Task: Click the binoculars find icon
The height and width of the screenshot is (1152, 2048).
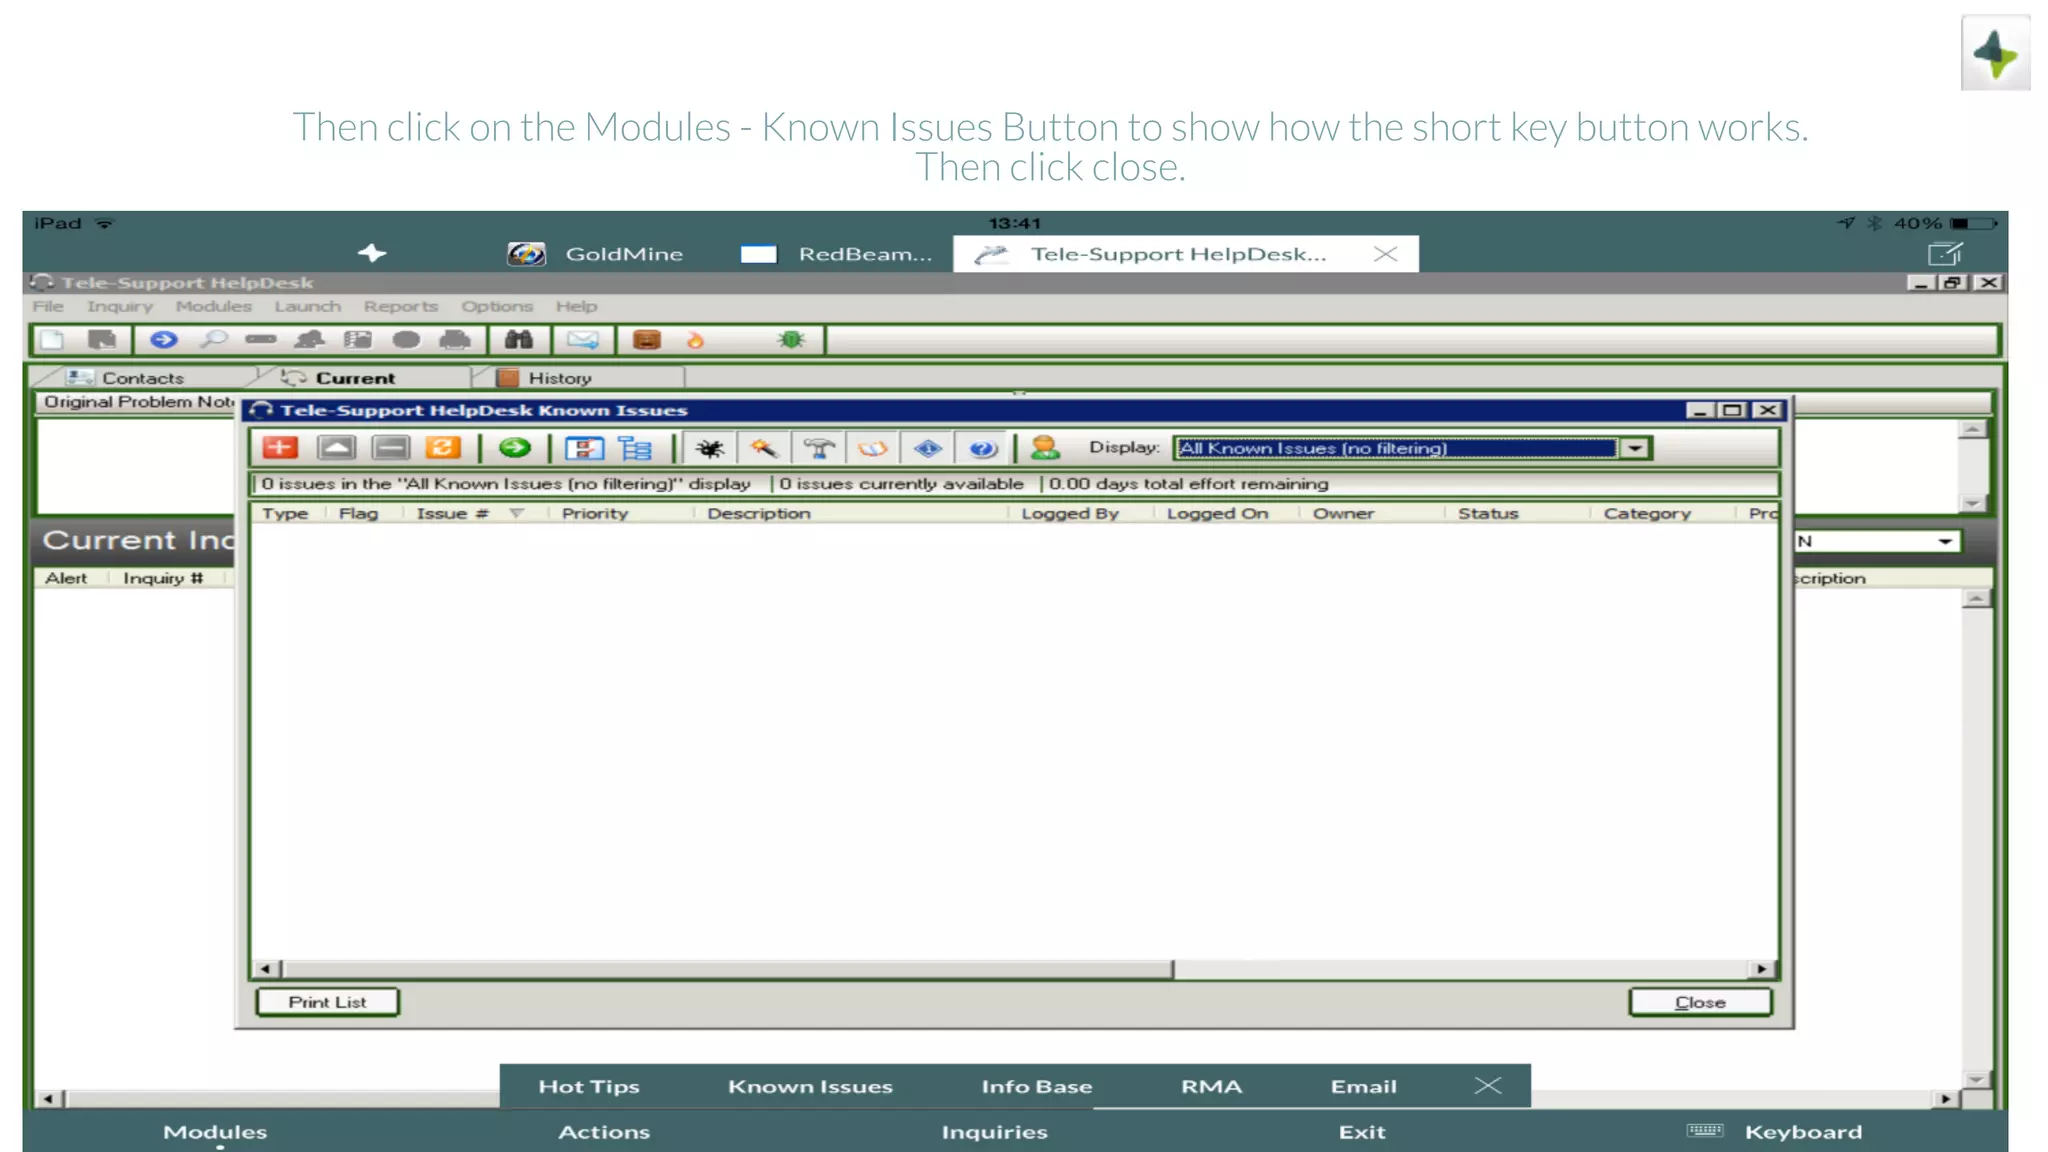Action: [x=518, y=340]
